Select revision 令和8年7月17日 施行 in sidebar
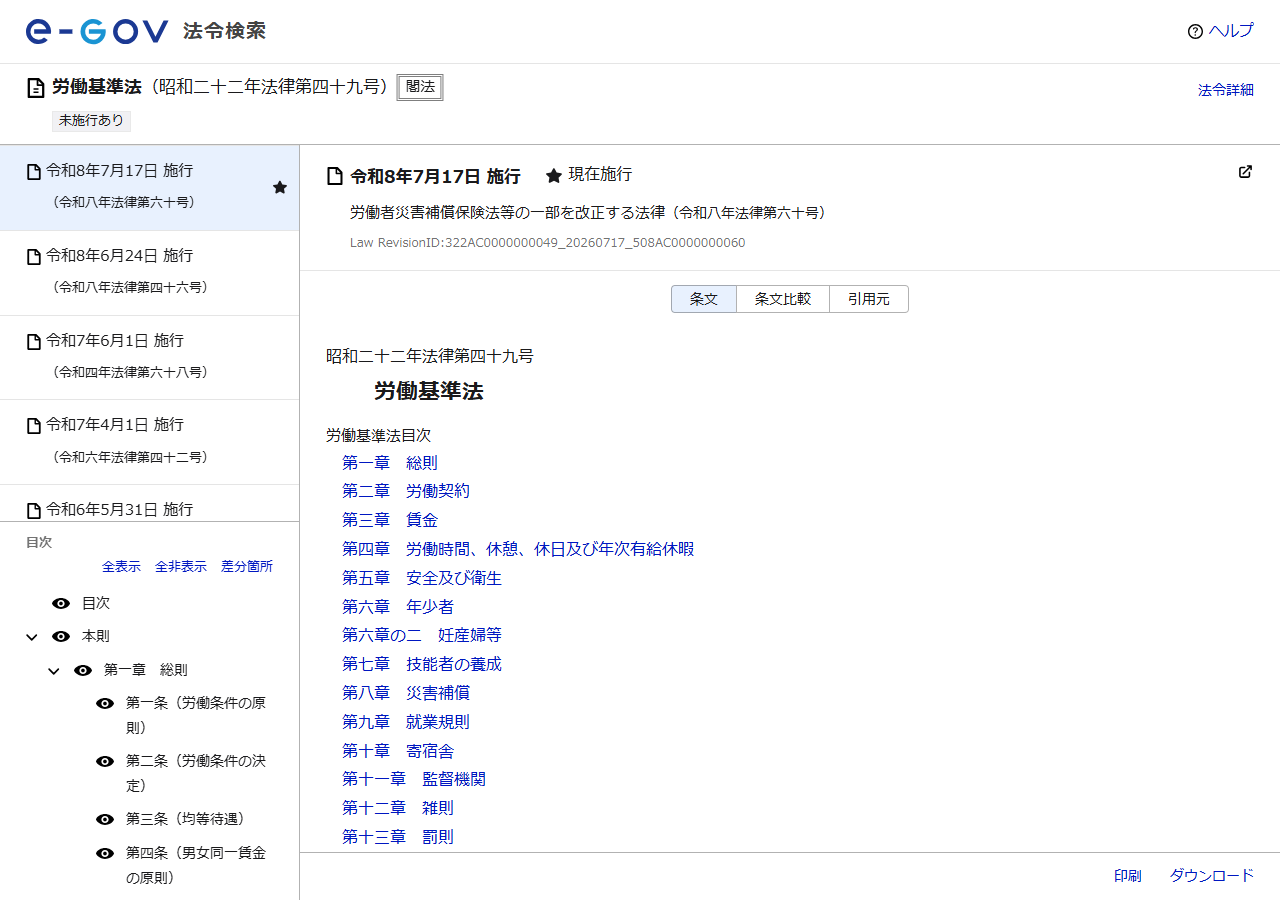Viewport: 1280px width, 900px height. coord(149,187)
